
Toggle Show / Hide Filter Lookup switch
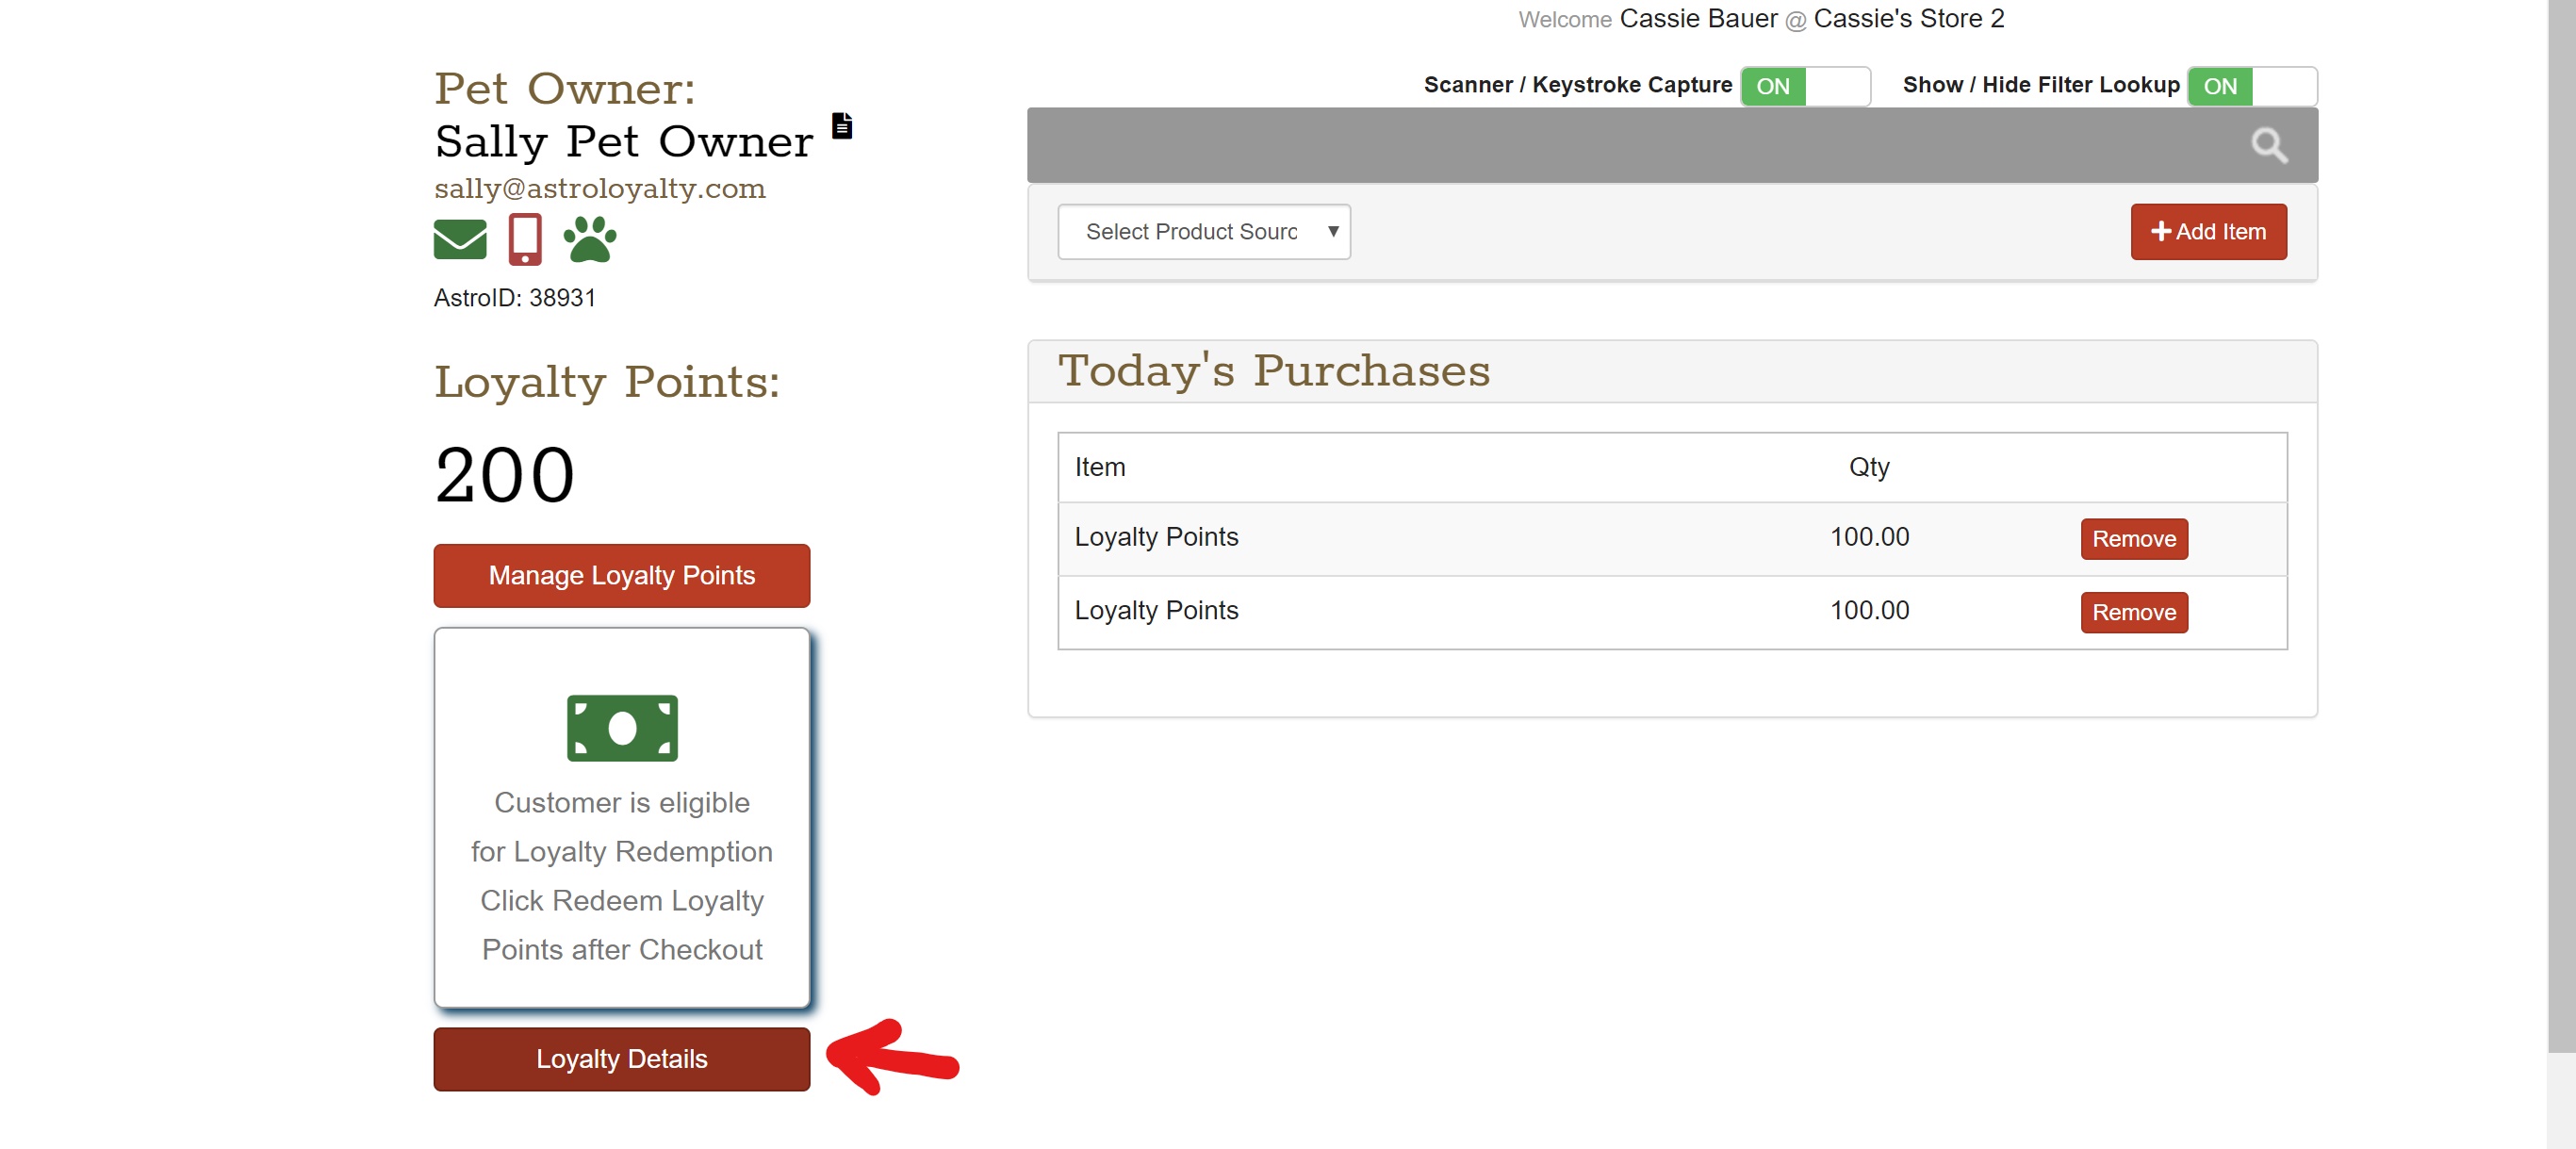tap(2251, 86)
